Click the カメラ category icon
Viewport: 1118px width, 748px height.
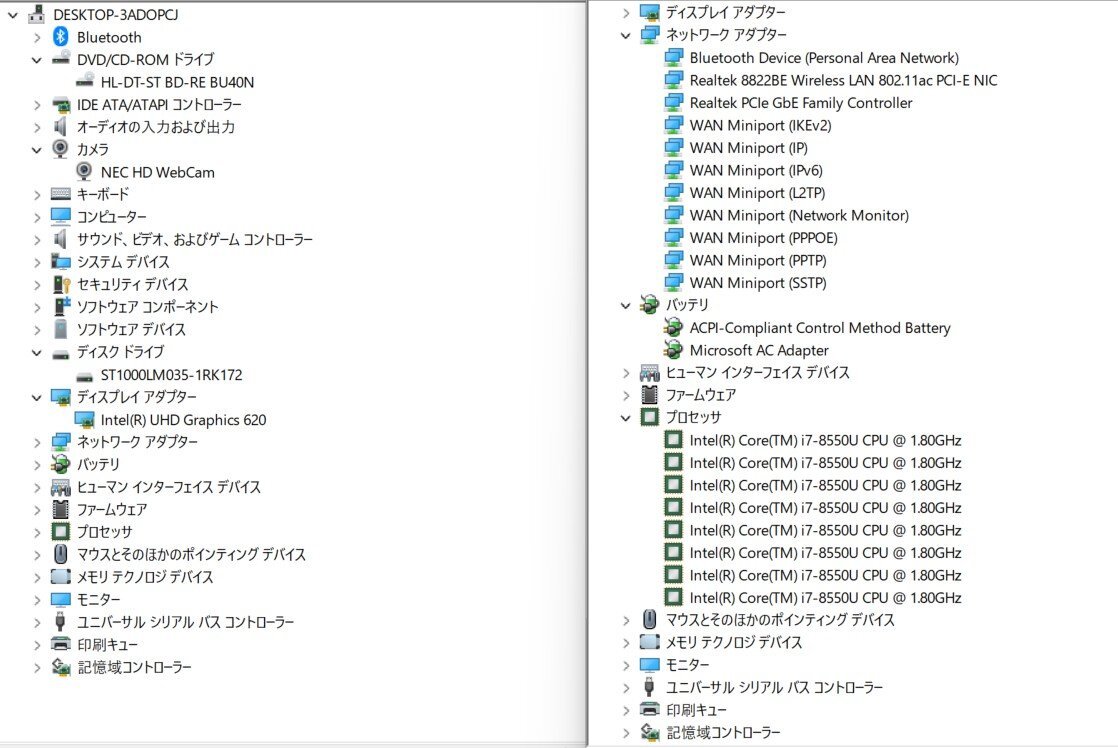(x=61, y=148)
